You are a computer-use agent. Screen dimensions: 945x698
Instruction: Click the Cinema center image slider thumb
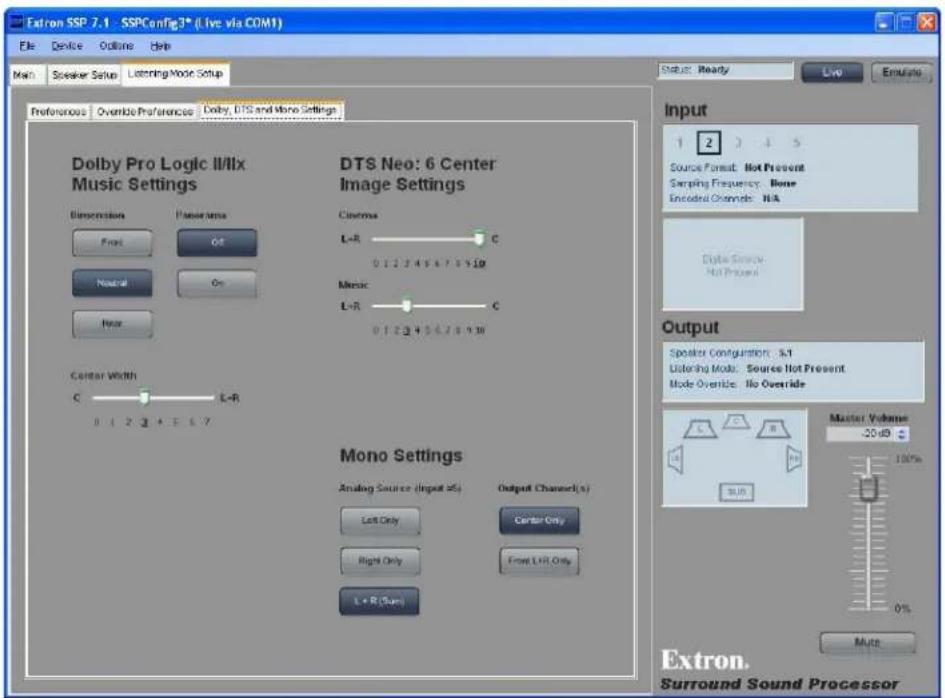pyautogui.click(x=479, y=238)
